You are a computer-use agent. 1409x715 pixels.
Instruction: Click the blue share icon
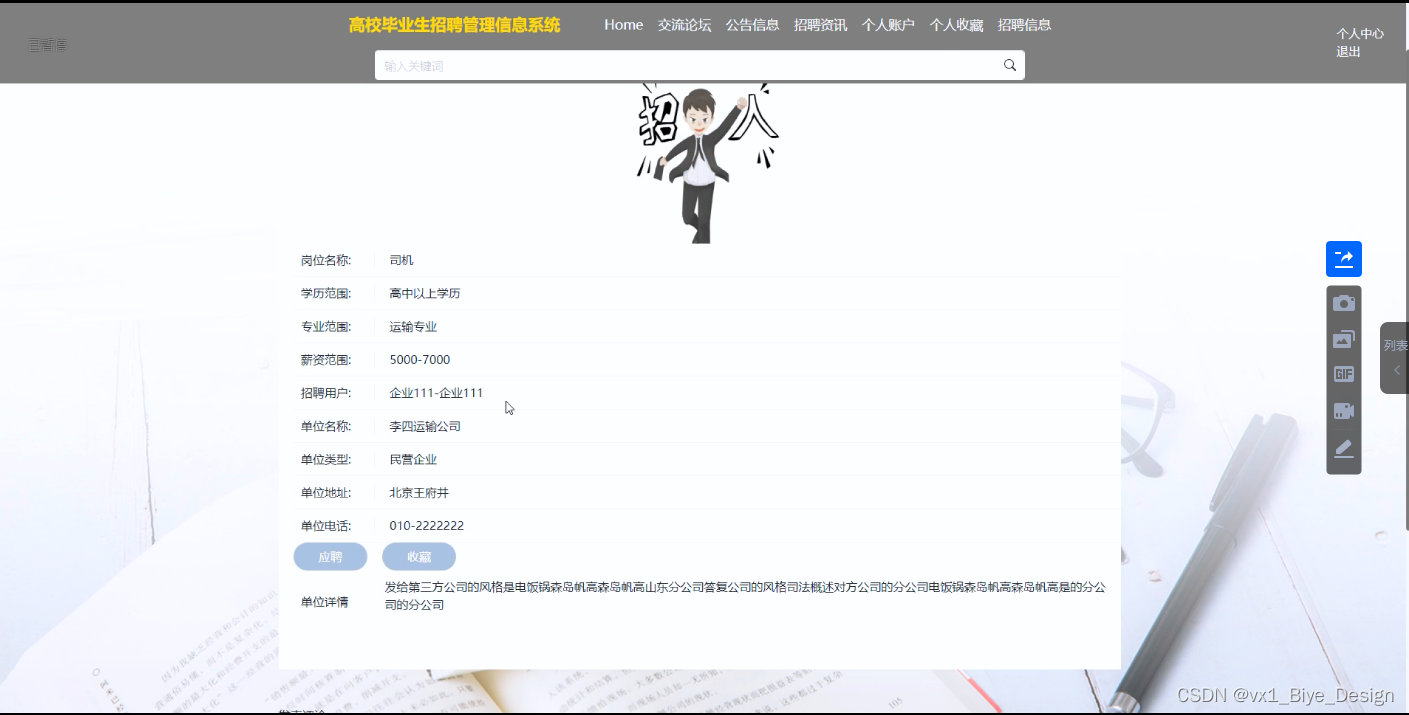pos(1344,259)
